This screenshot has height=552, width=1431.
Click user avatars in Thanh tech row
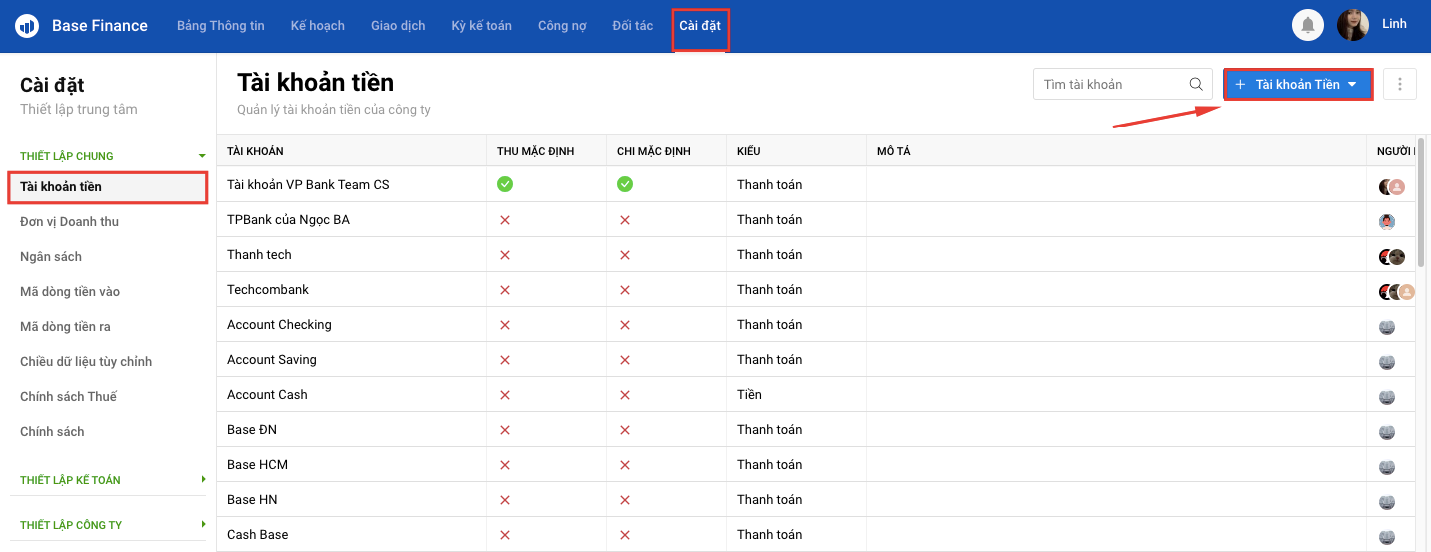tap(1392, 257)
